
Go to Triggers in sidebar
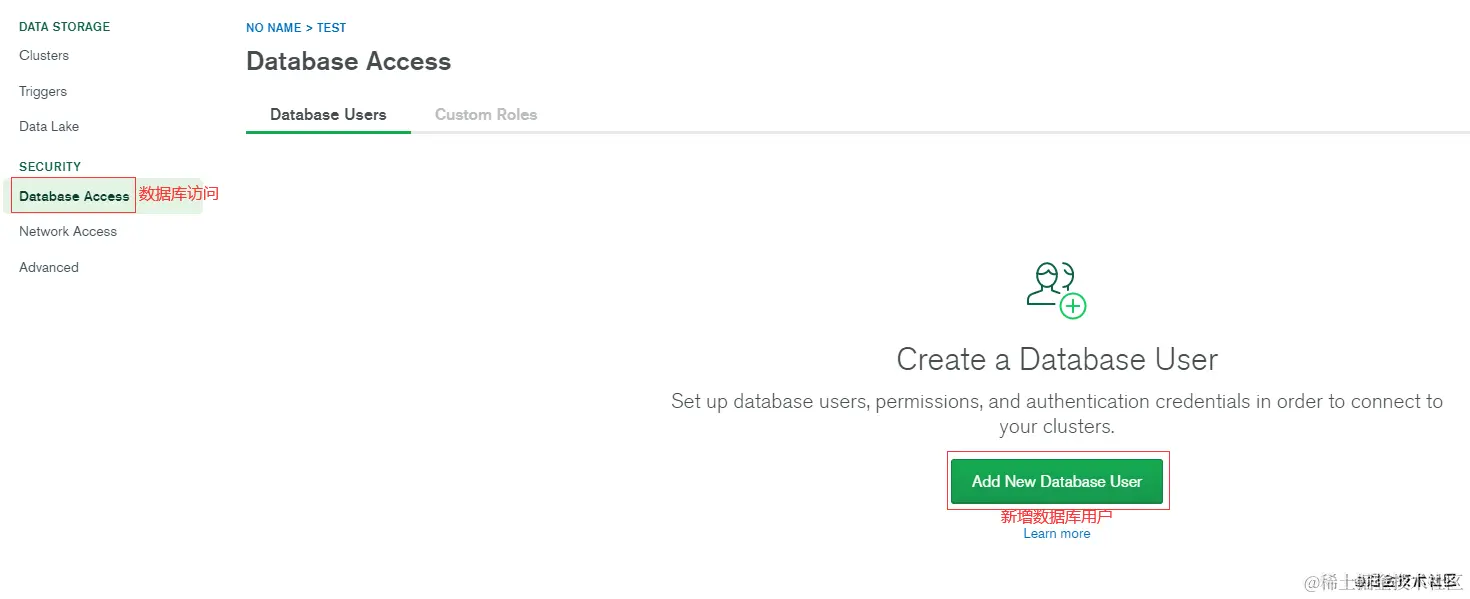(x=43, y=92)
